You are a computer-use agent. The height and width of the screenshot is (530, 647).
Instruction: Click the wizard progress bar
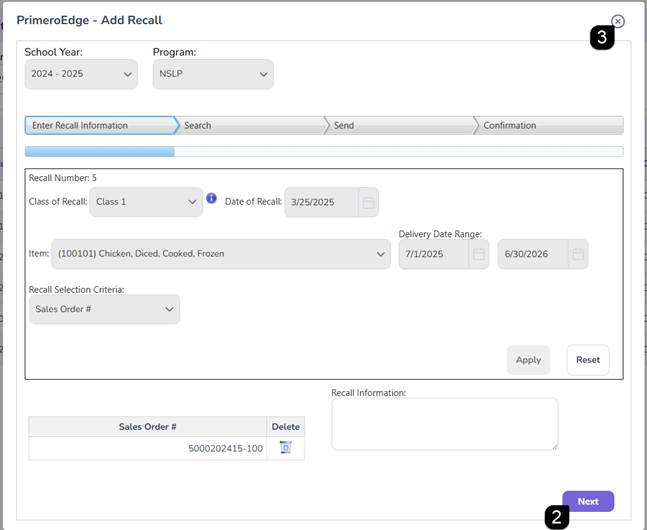coord(324,151)
